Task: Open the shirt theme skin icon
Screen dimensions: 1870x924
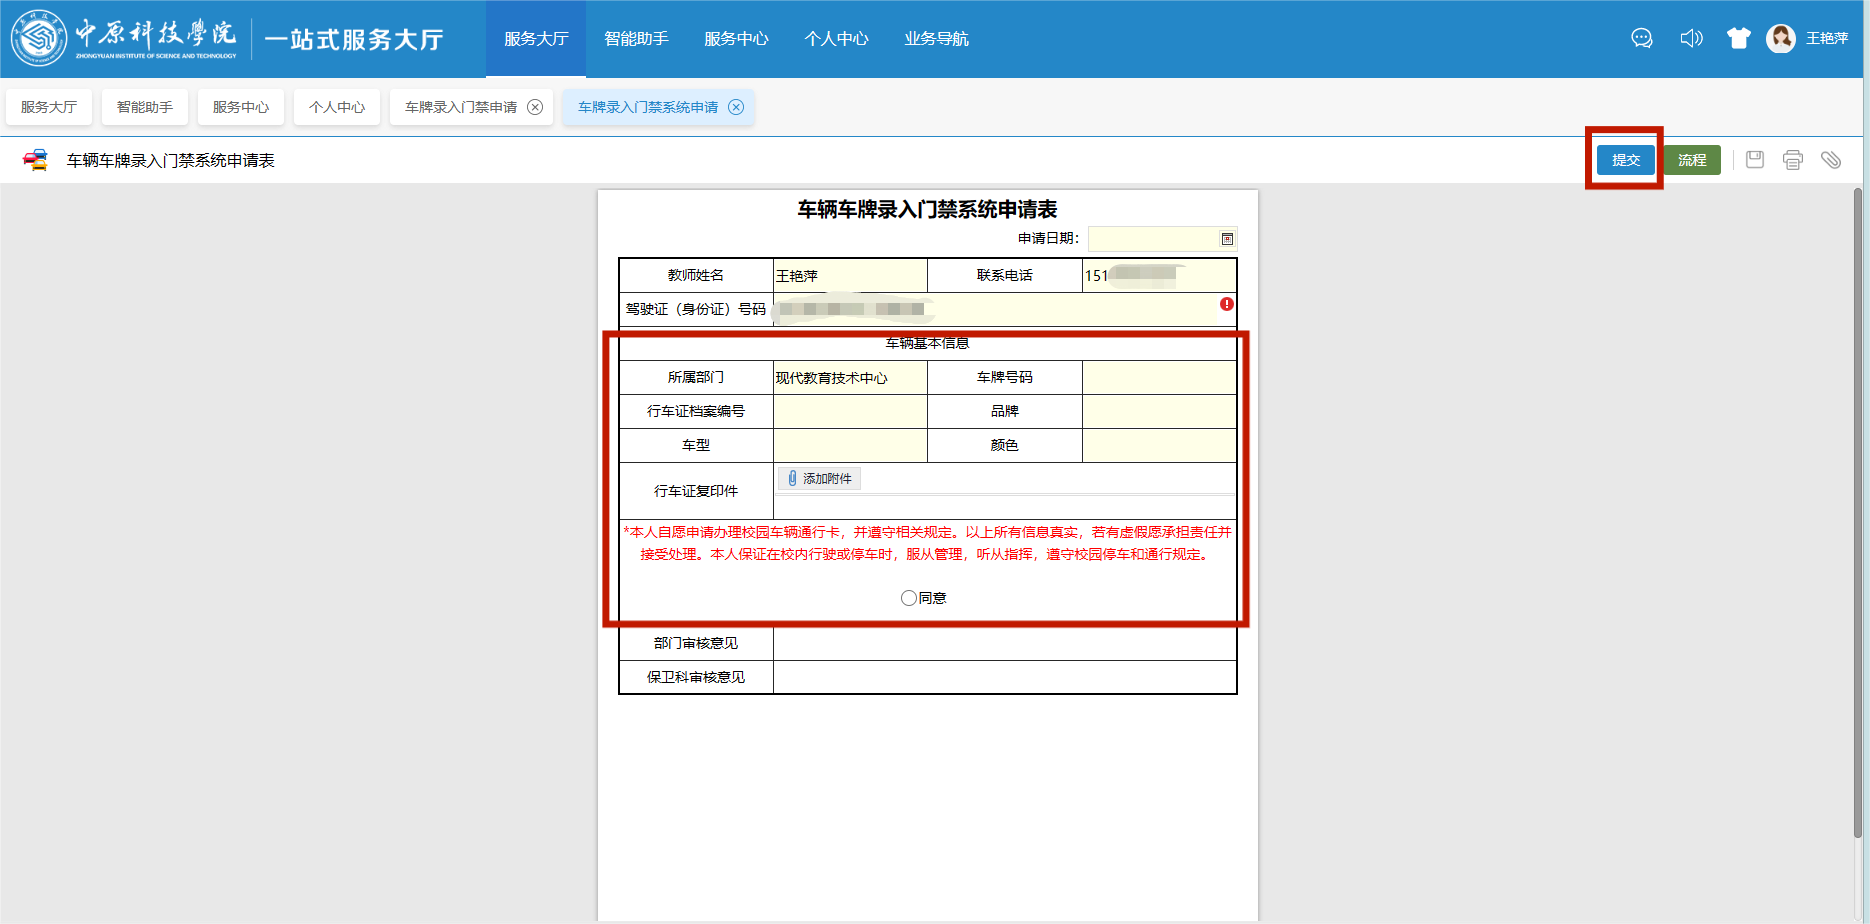Action: coord(1738,39)
